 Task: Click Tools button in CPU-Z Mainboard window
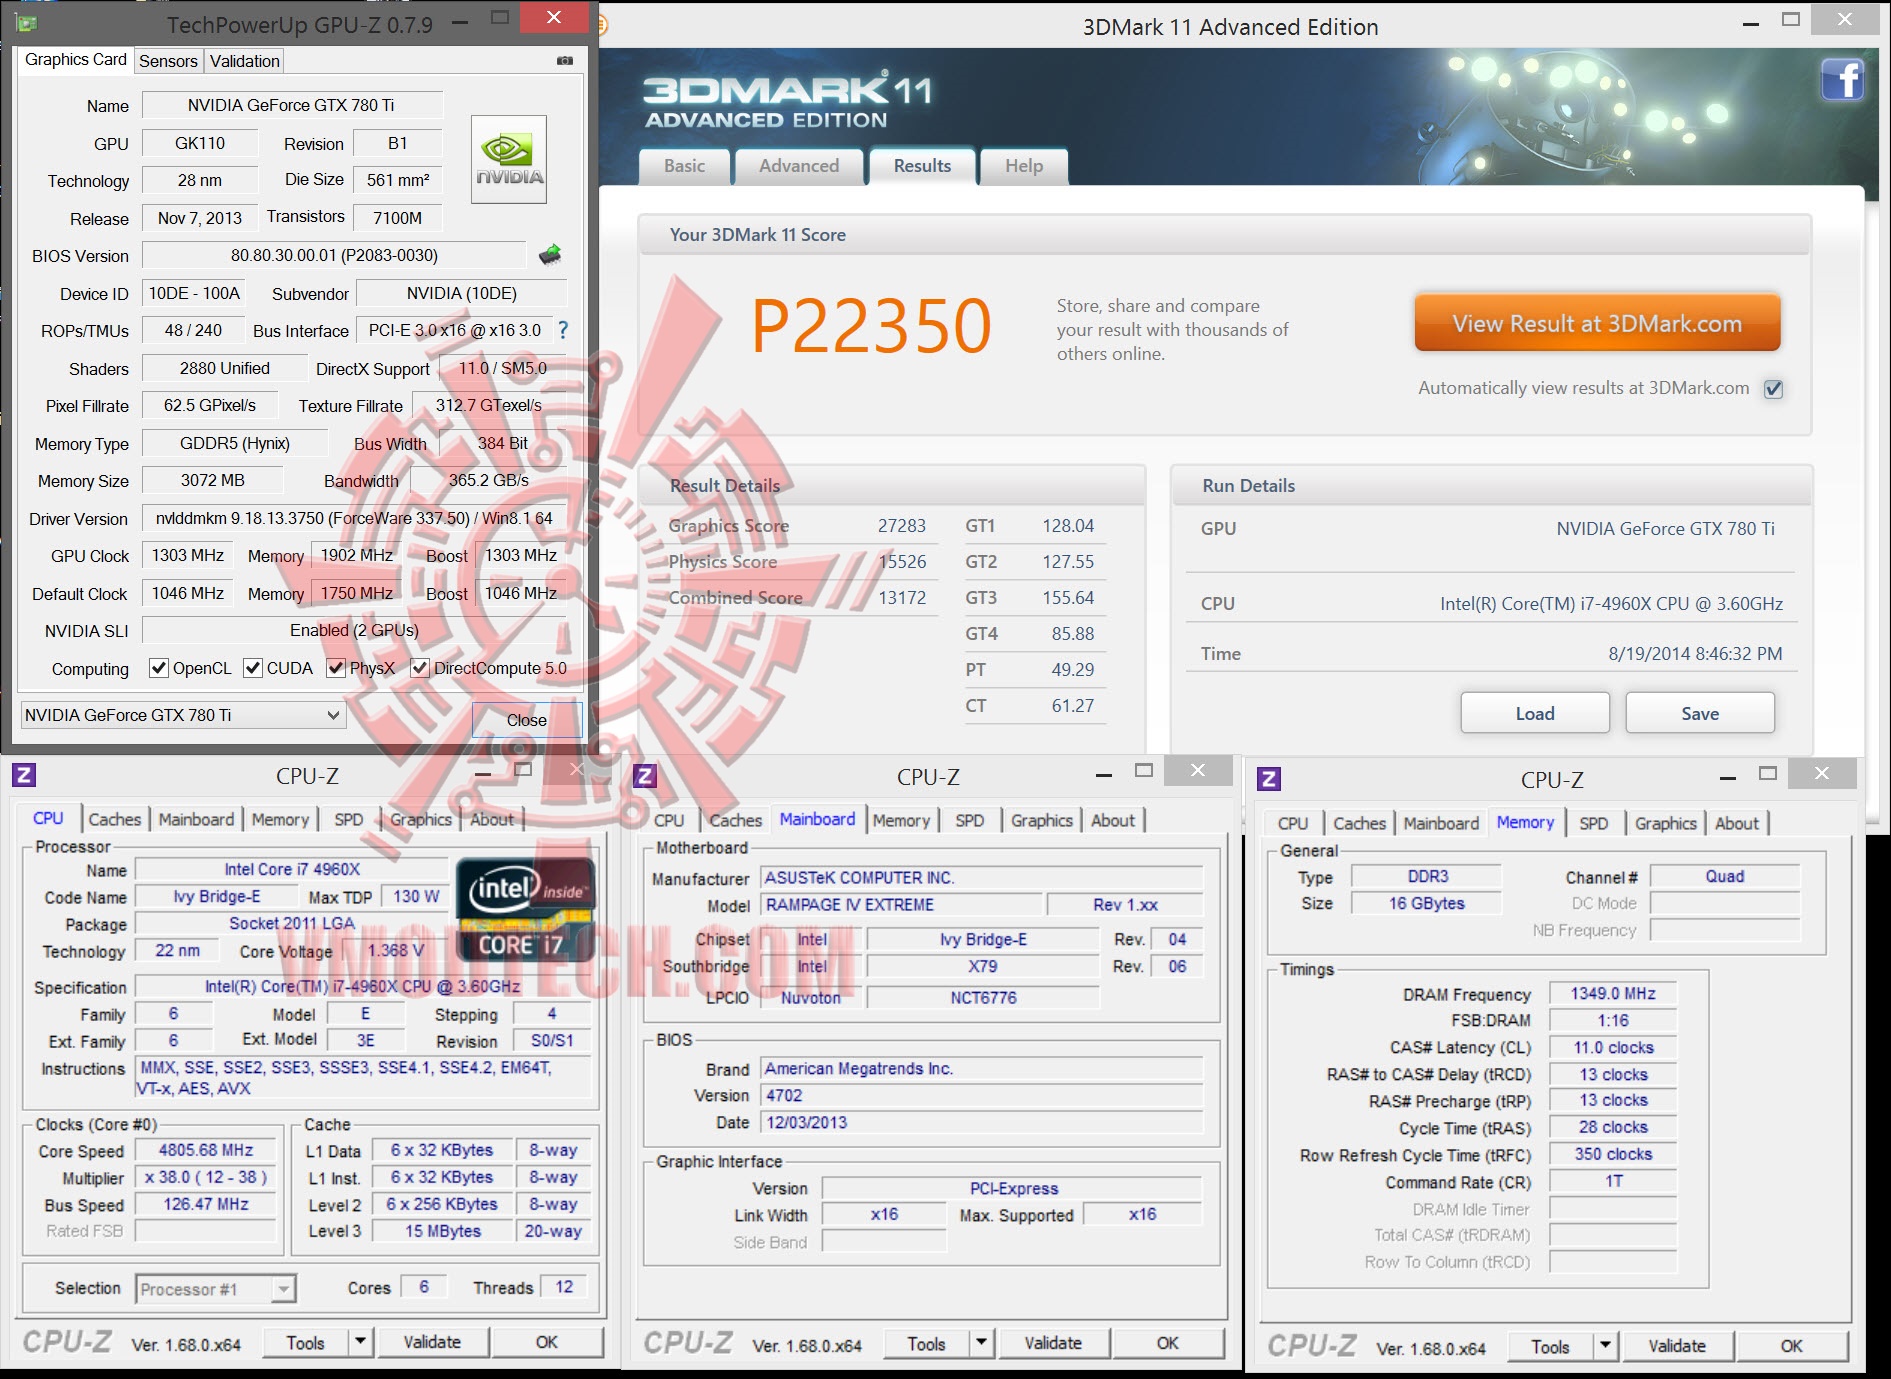[x=927, y=1343]
